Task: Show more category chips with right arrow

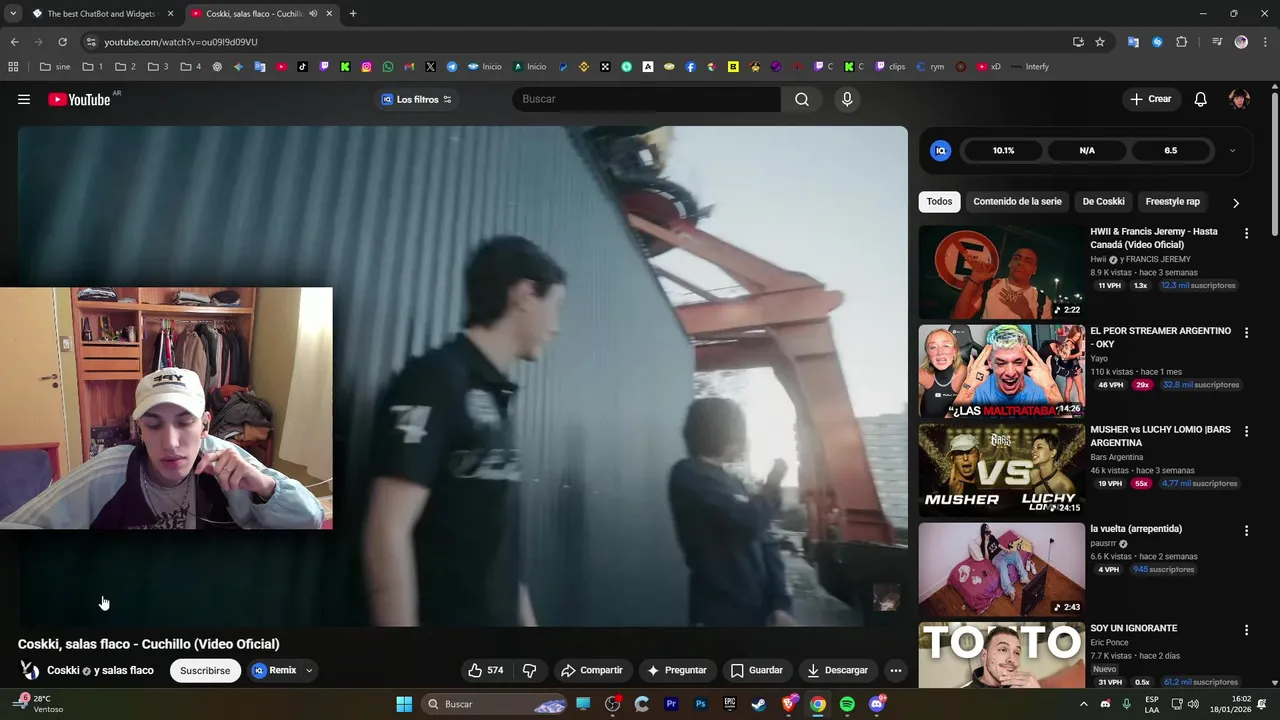Action: point(1236,202)
